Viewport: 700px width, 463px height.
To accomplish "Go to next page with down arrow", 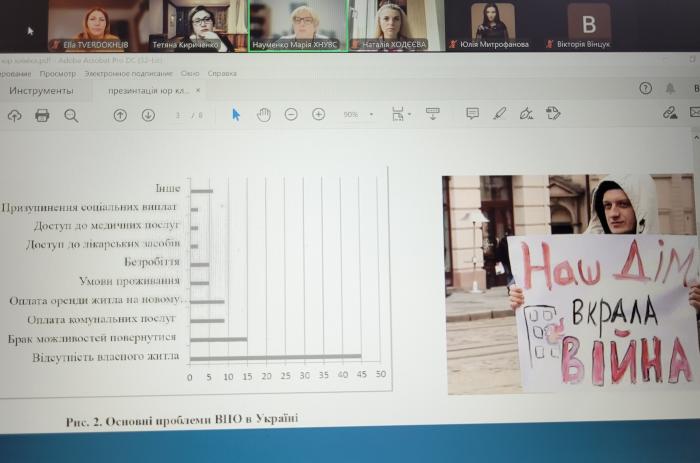I will [148, 115].
